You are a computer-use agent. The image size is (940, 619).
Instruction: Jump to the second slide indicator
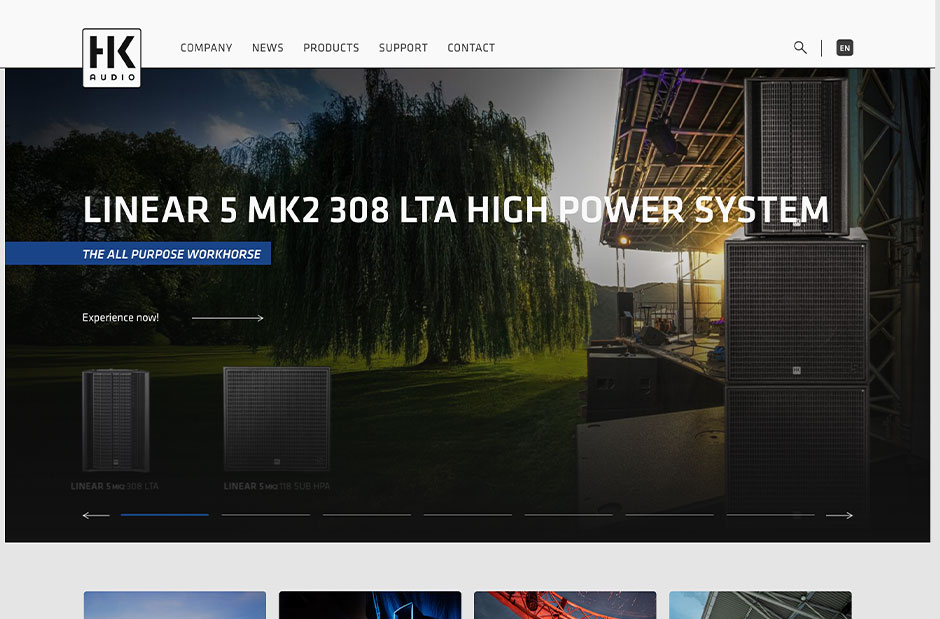(x=266, y=515)
